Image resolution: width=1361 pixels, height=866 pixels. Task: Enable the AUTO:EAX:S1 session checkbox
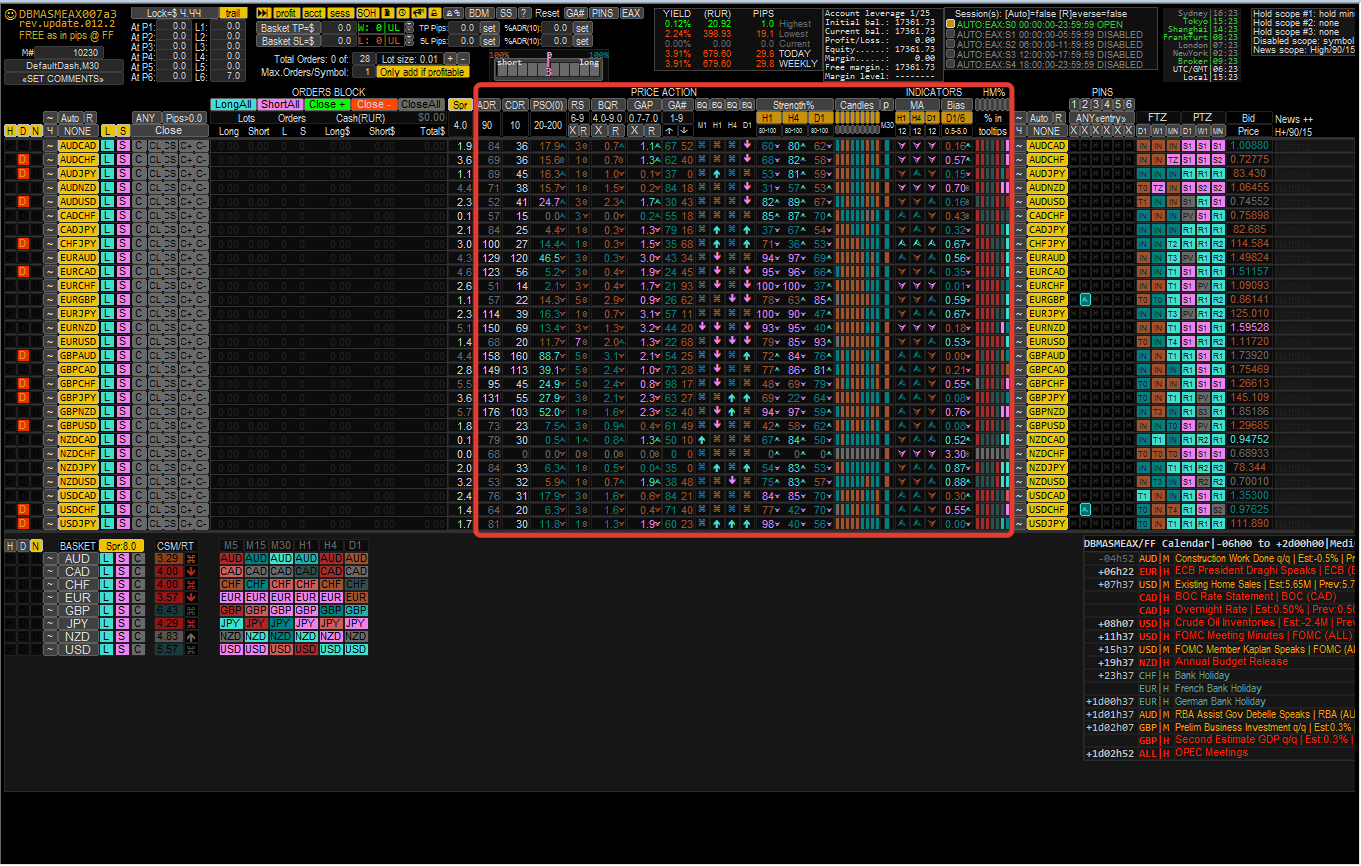950,33
